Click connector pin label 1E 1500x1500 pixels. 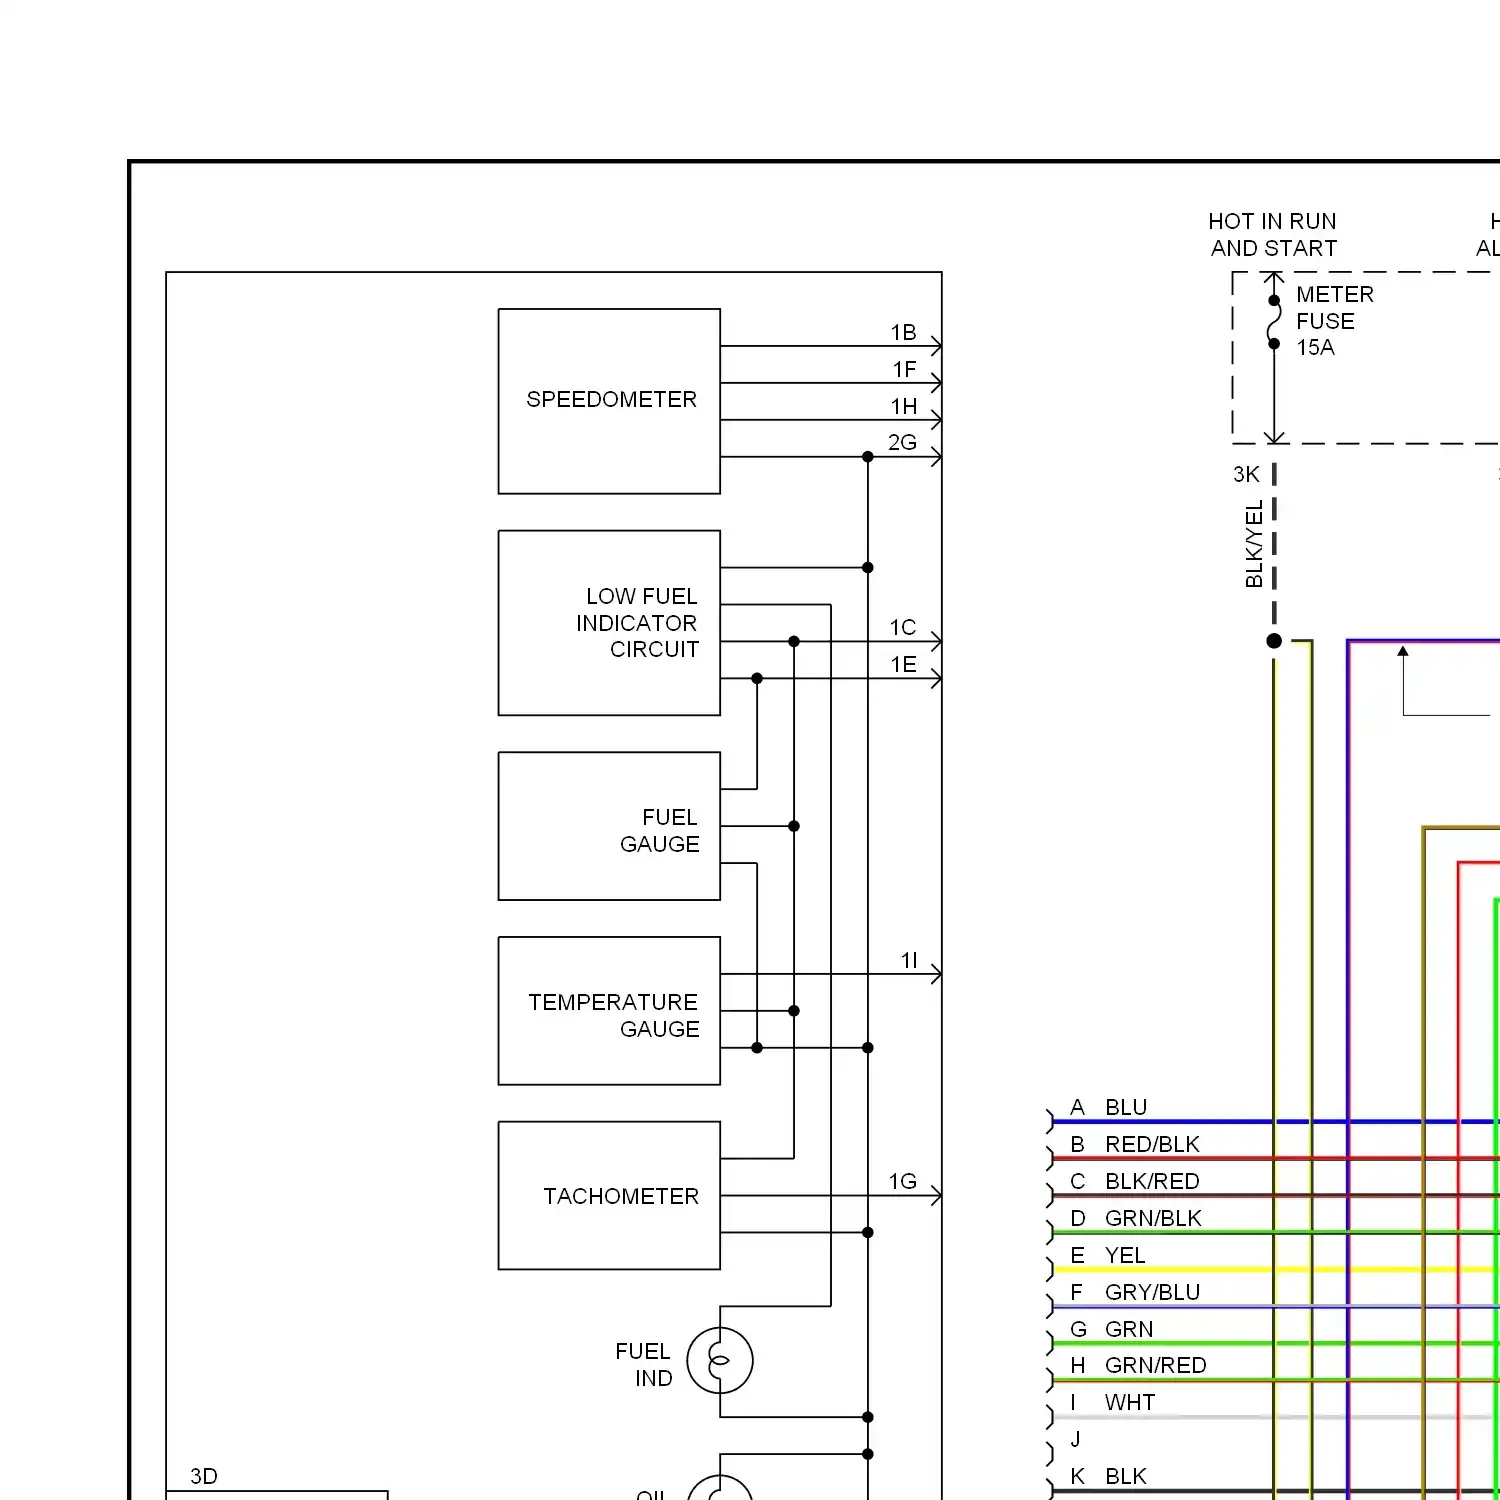904,664
